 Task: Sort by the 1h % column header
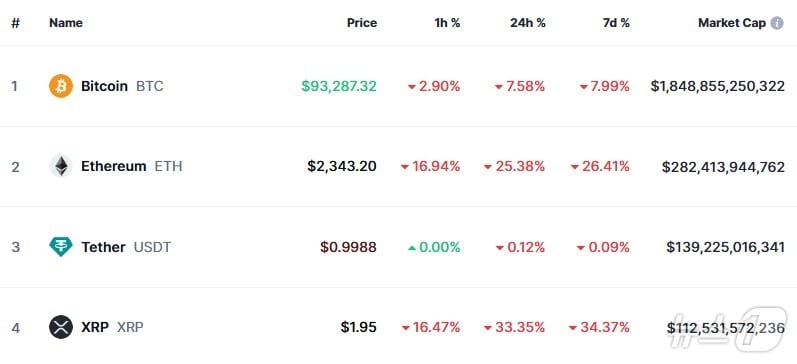(447, 23)
